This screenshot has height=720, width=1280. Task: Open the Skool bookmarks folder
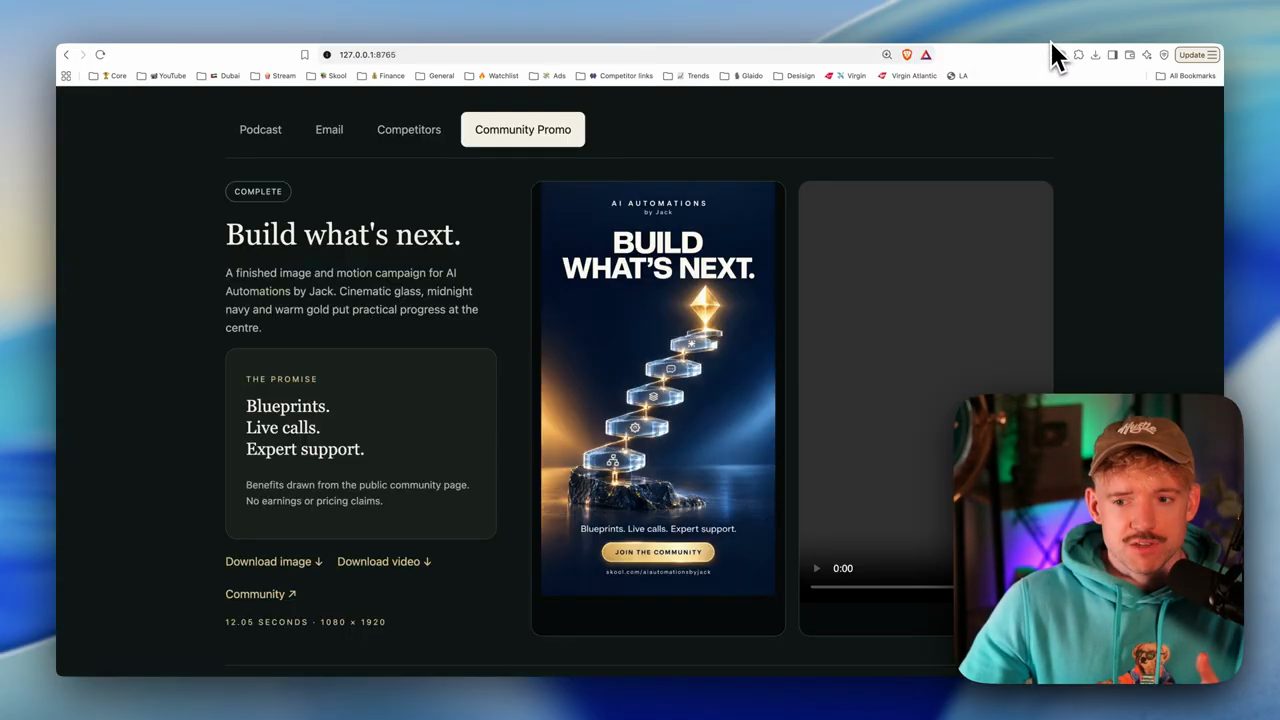pyautogui.click(x=328, y=76)
